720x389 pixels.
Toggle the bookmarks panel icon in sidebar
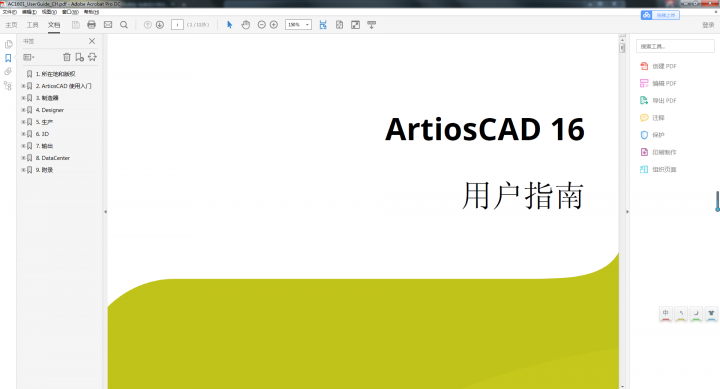click(8, 58)
